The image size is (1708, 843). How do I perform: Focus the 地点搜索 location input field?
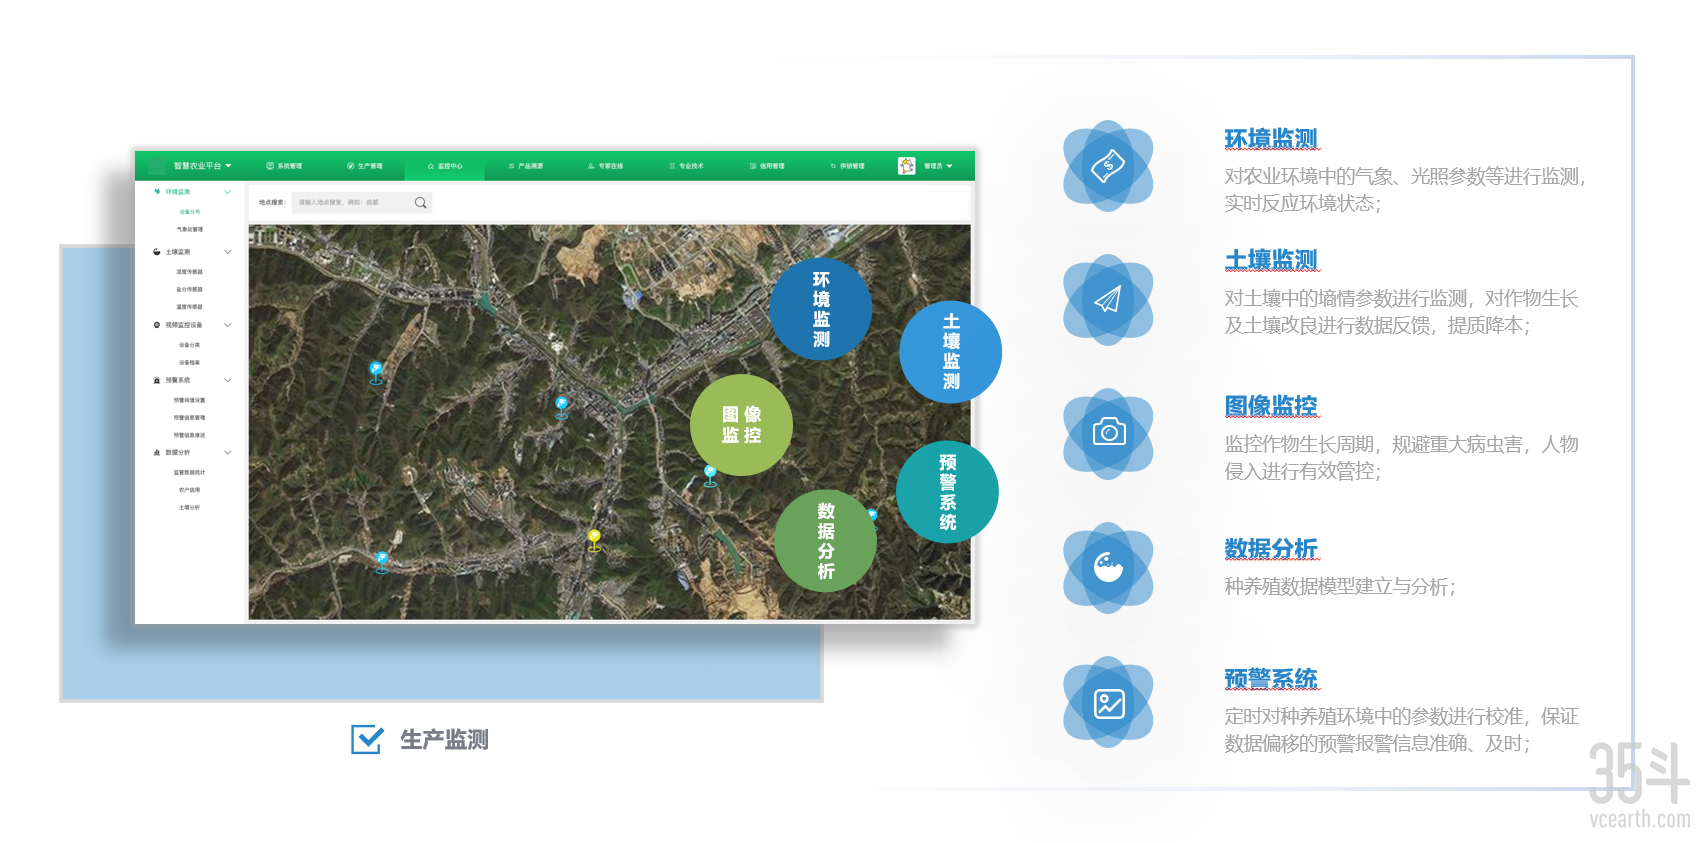(362, 202)
